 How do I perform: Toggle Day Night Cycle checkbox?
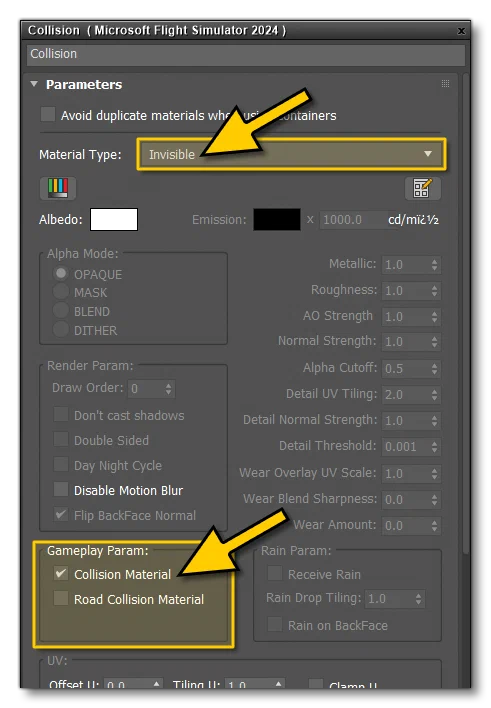pos(61,464)
